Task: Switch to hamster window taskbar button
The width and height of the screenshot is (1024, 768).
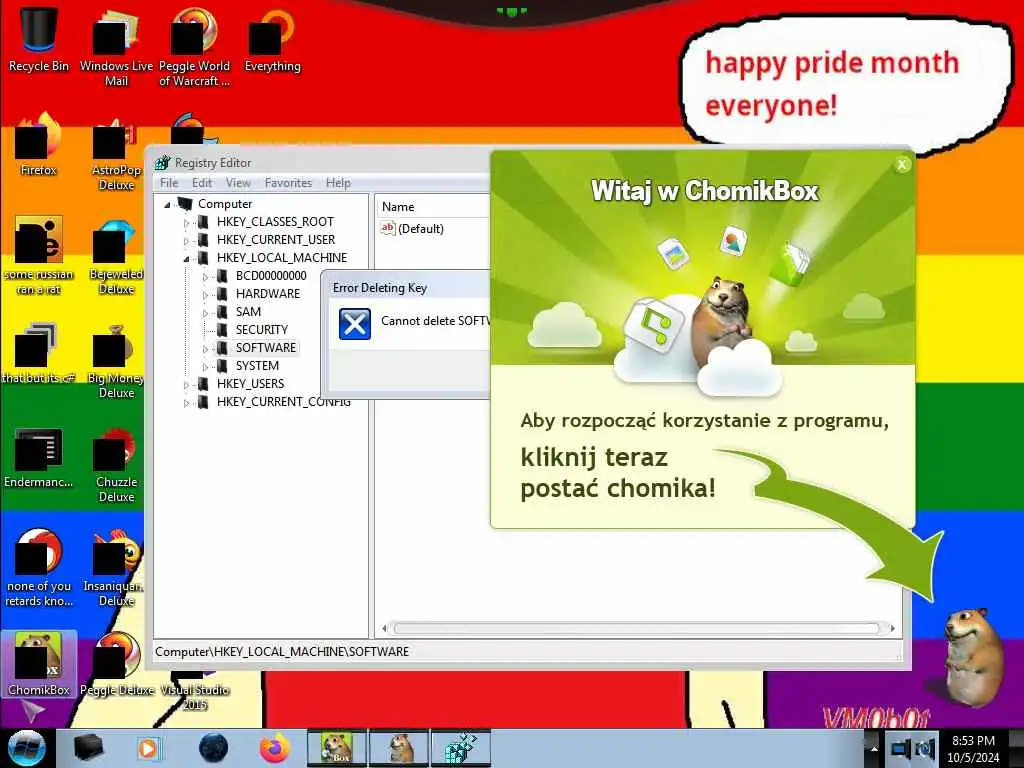Action: pos(399,748)
